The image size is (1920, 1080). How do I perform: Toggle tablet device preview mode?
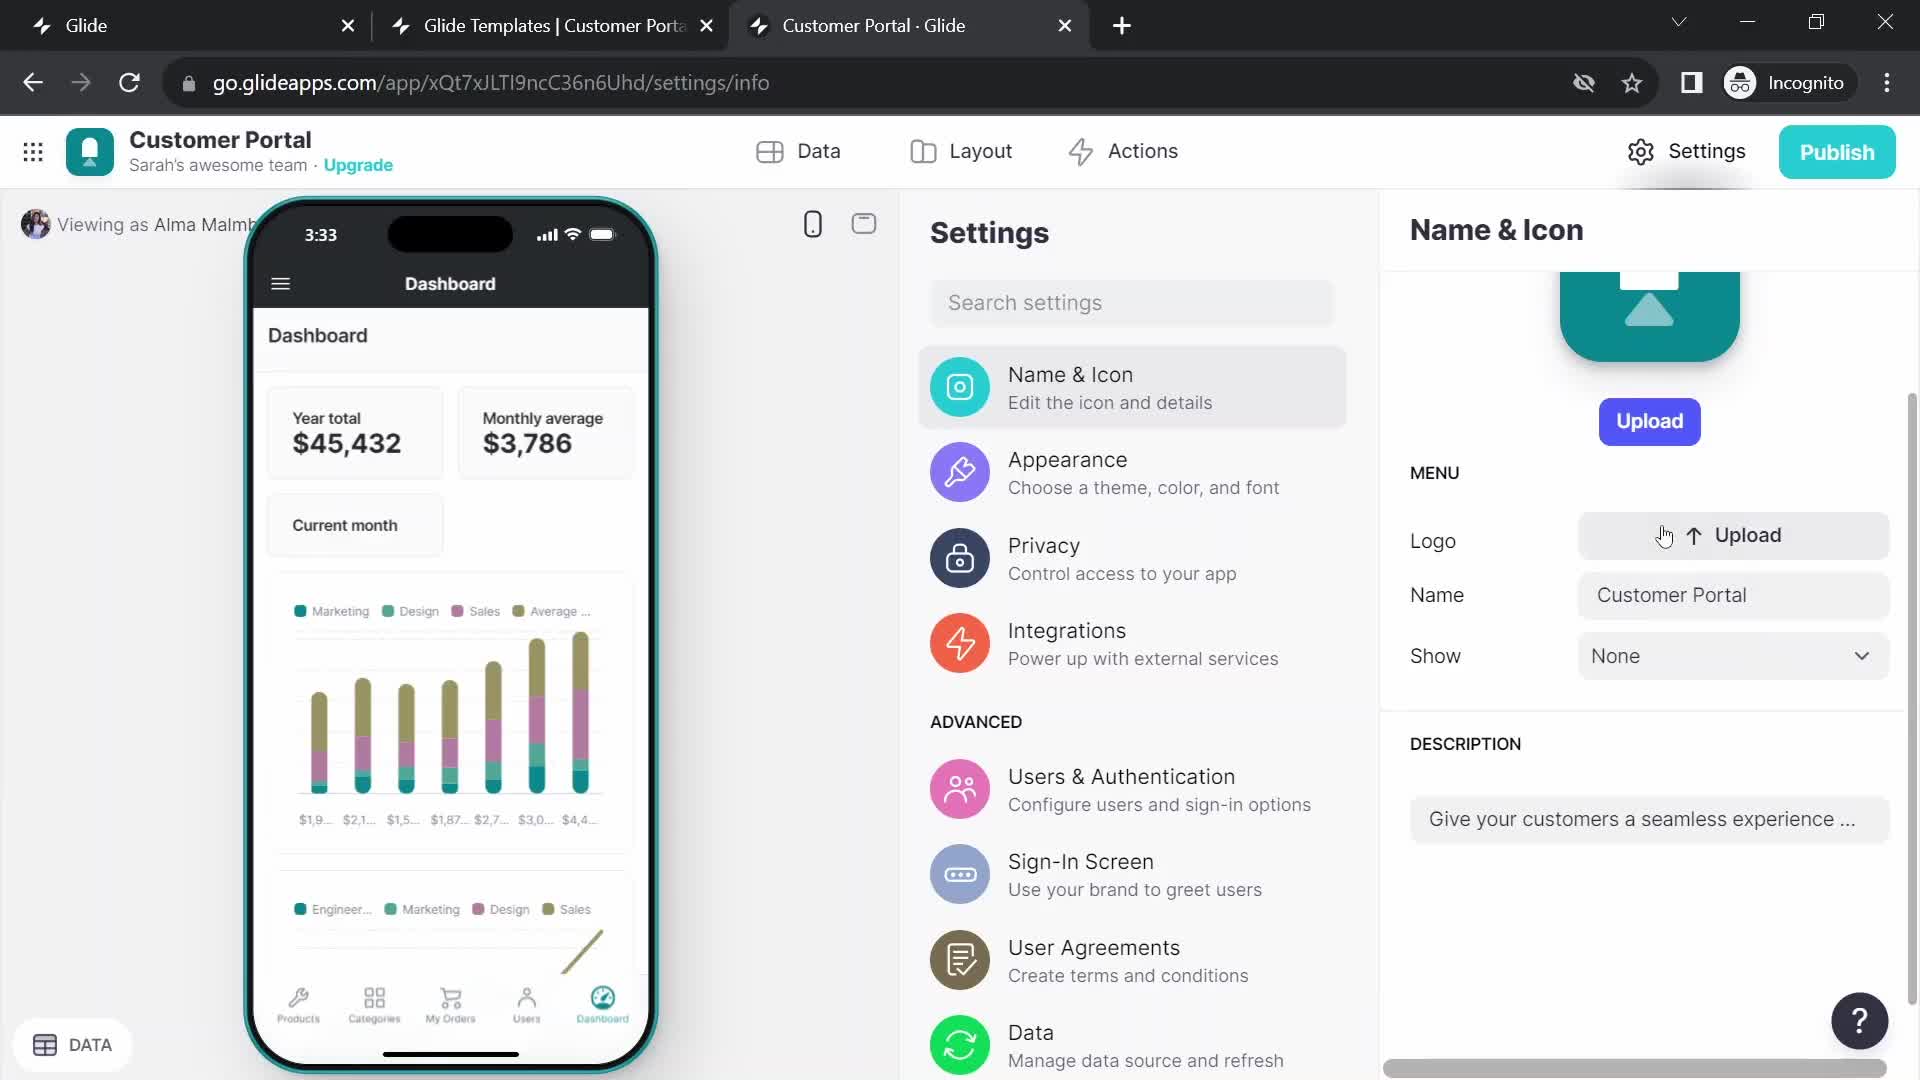pyautogui.click(x=864, y=223)
